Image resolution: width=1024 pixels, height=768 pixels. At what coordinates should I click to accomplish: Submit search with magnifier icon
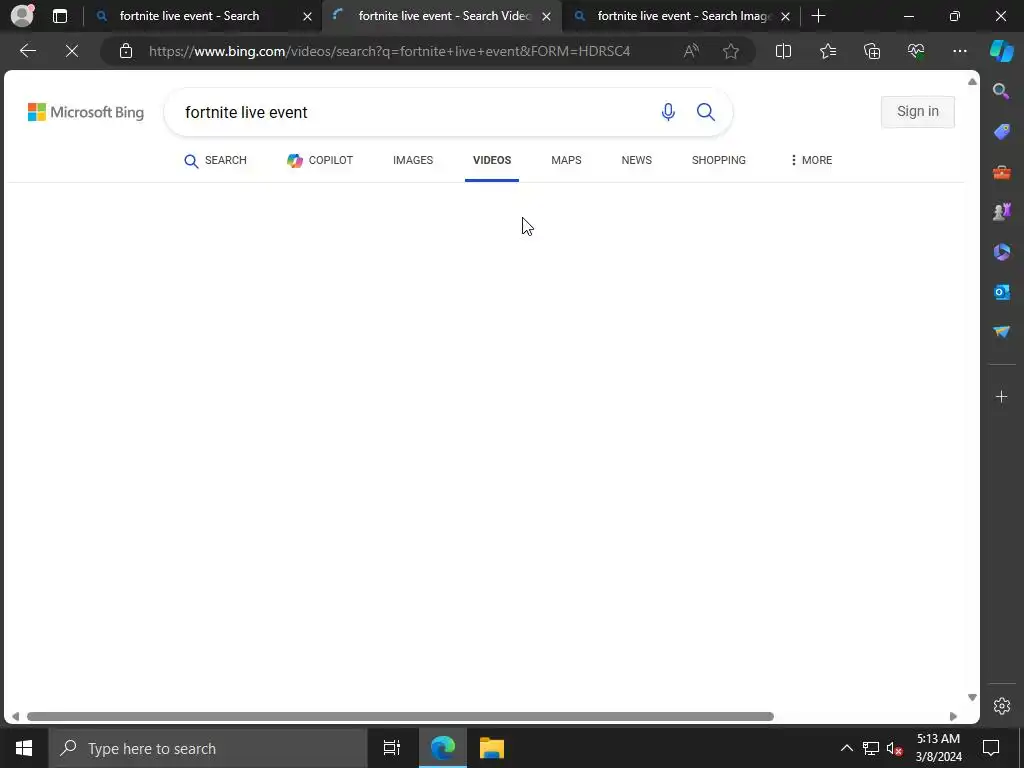705,112
